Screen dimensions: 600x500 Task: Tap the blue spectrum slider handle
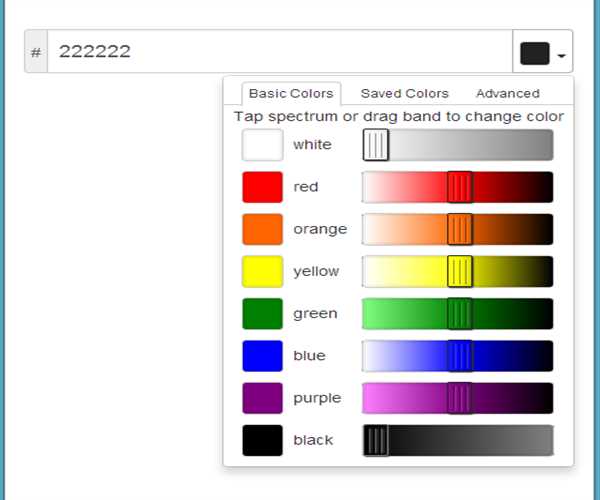[459, 355]
